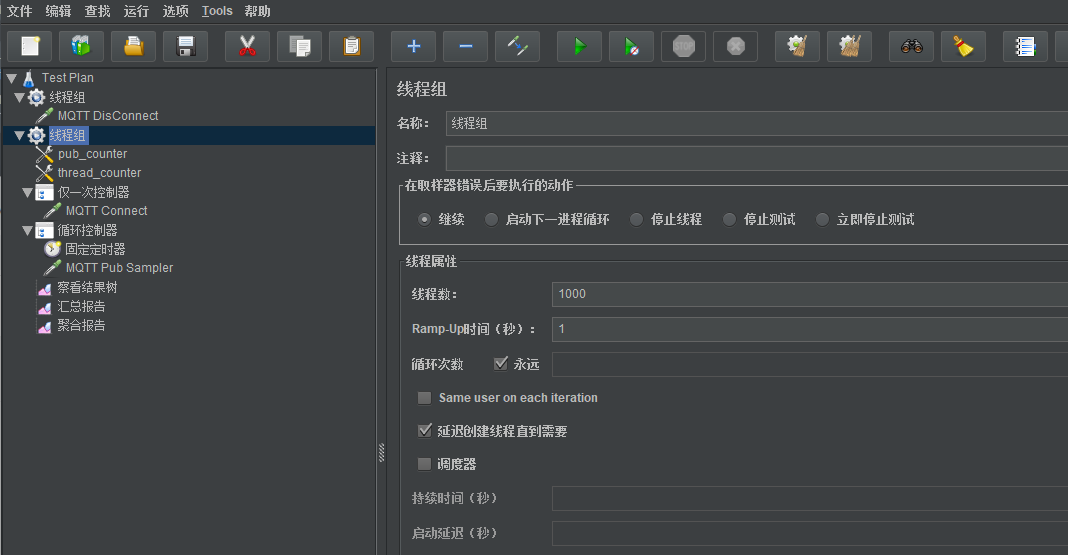The width and height of the screenshot is (1068, 555).
Task: Clear results with single broom icon
Action: [x=798, y=46]
